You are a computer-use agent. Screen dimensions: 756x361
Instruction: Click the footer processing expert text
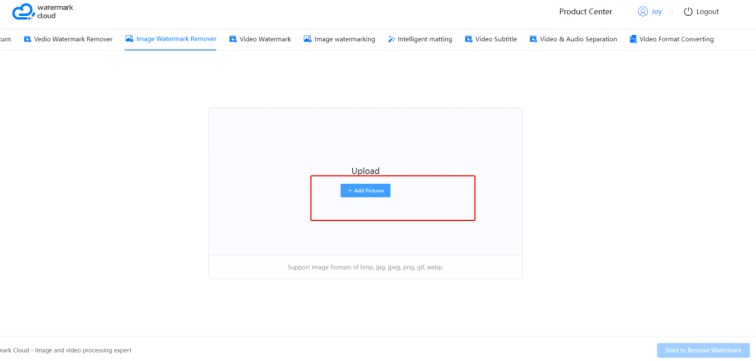[x=66, y=350]
